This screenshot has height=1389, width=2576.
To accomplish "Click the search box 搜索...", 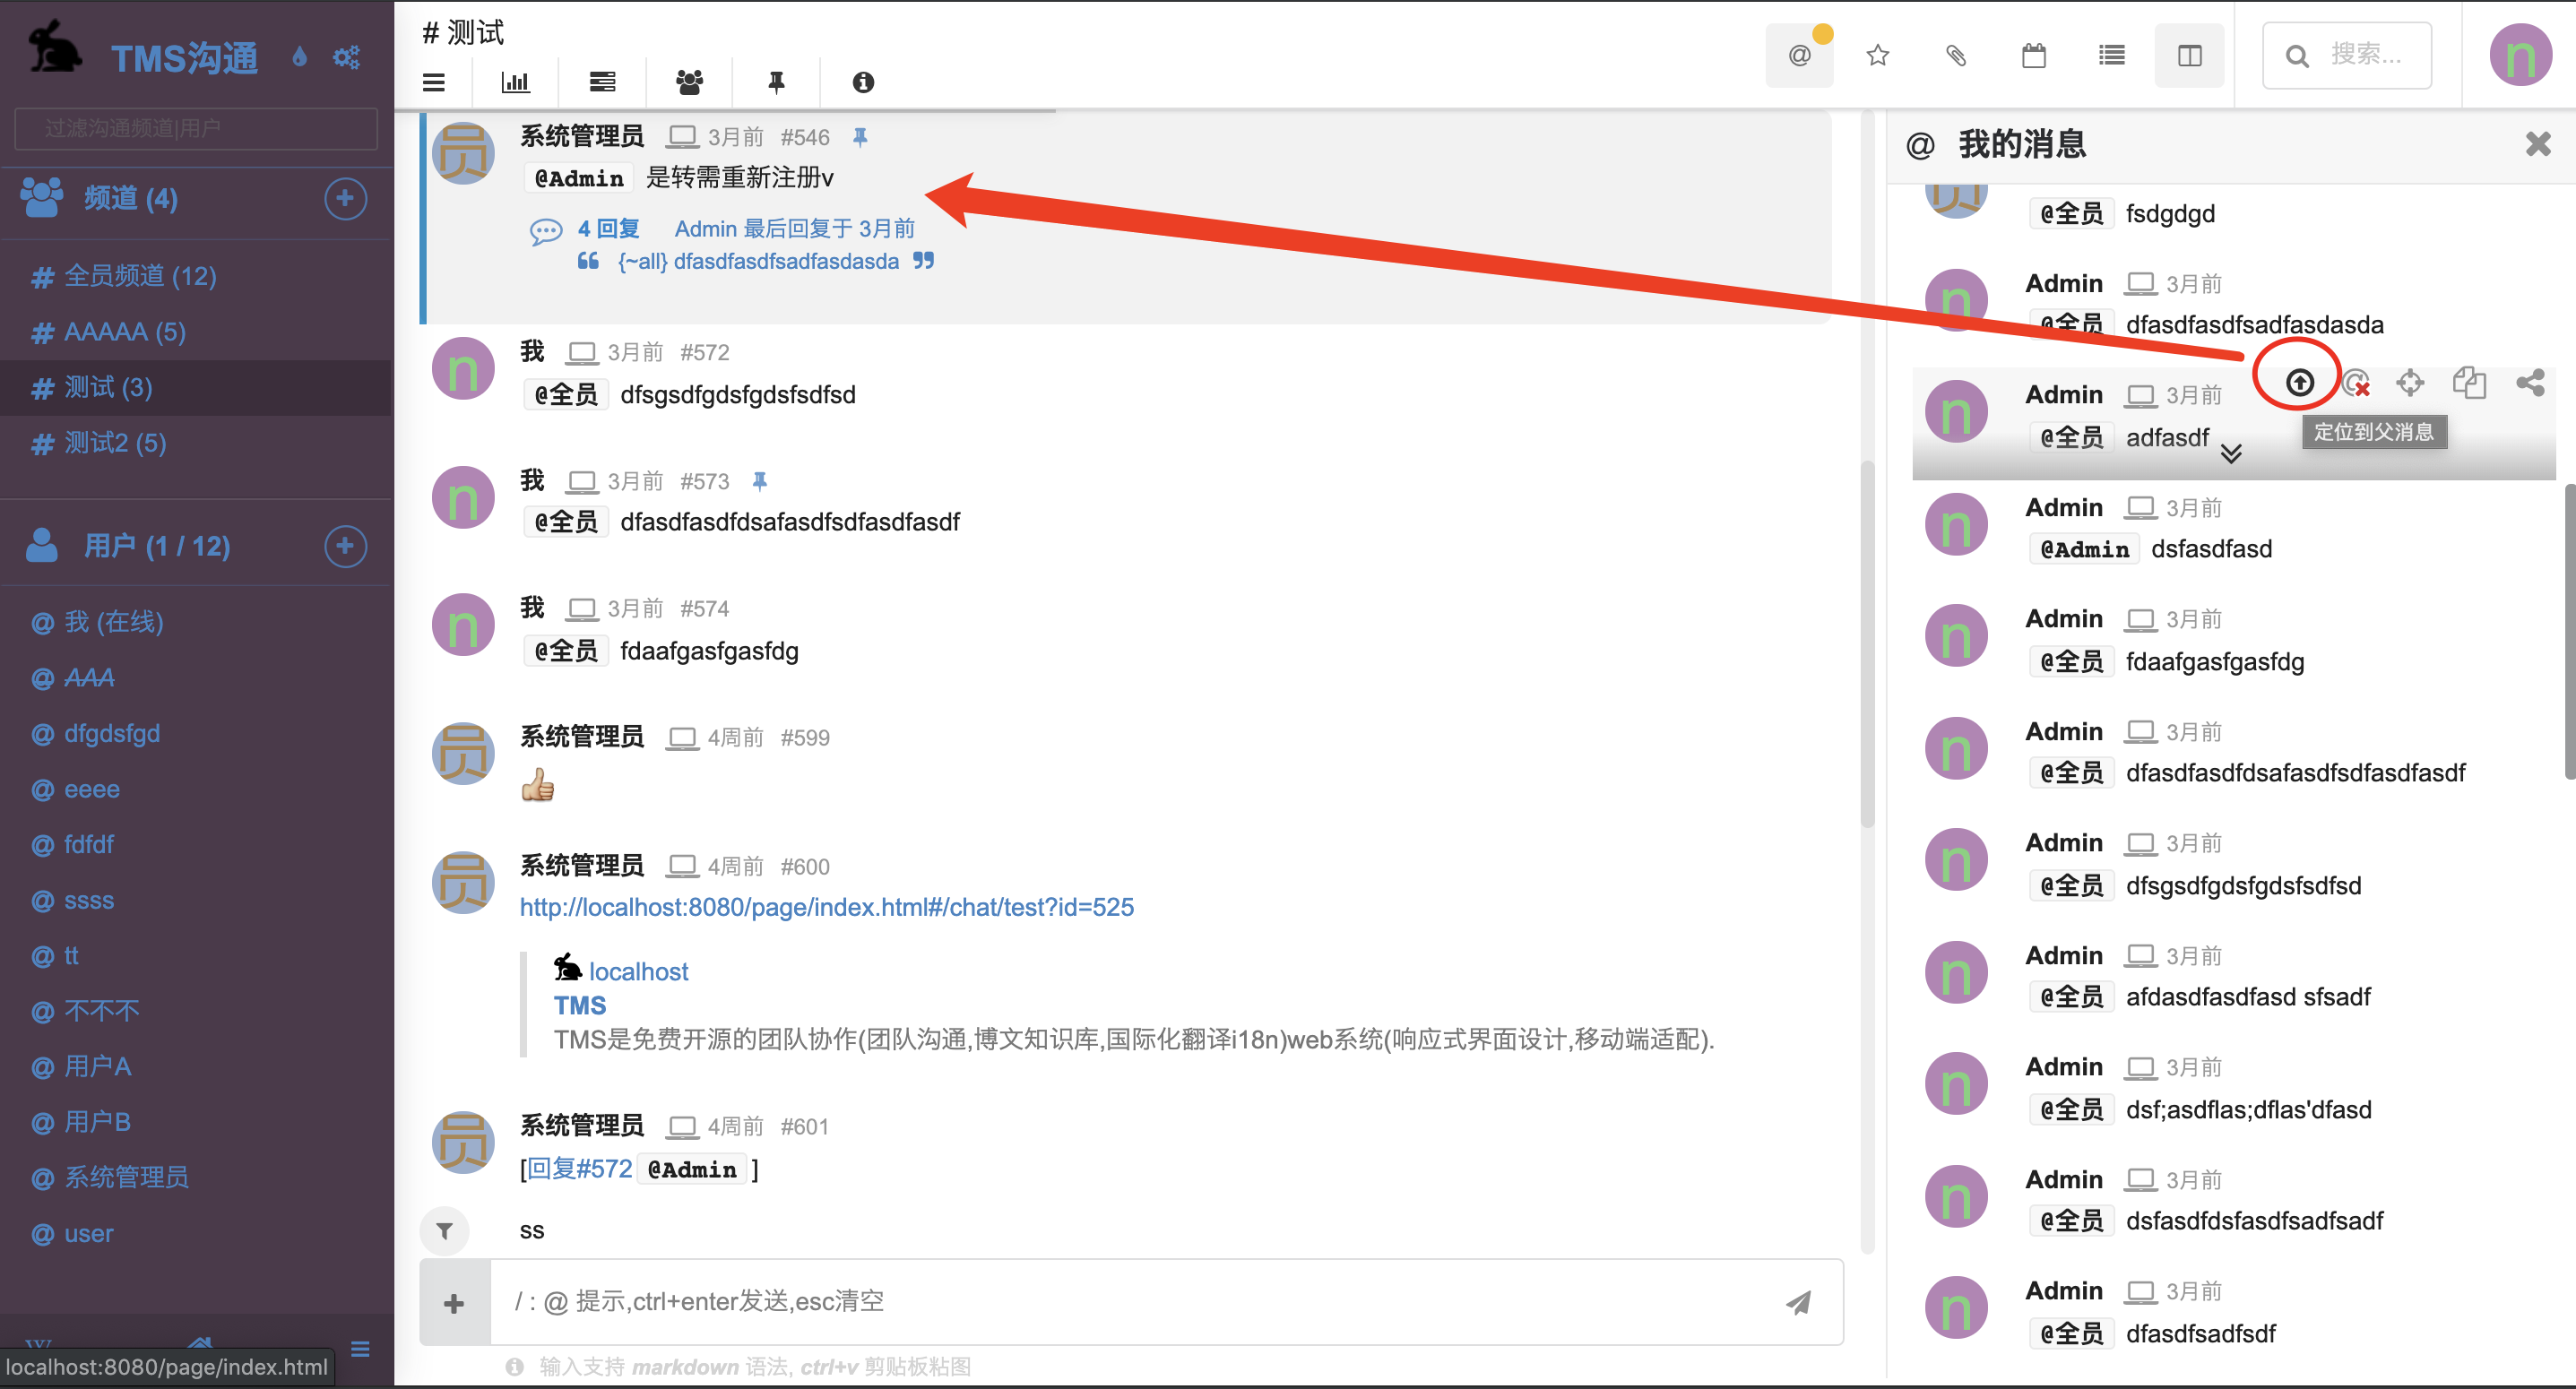I will (x=2347, y=55).
